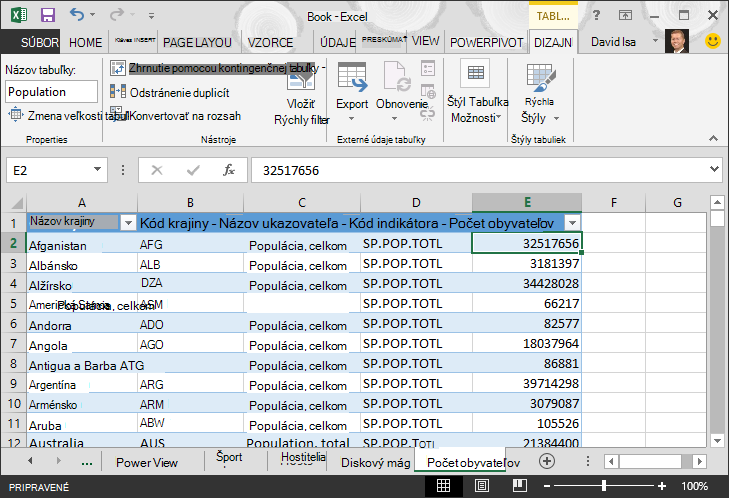The image size is (729, 498).
Task: Click the Redo arrow icon
Action: (x=116, y=15)
